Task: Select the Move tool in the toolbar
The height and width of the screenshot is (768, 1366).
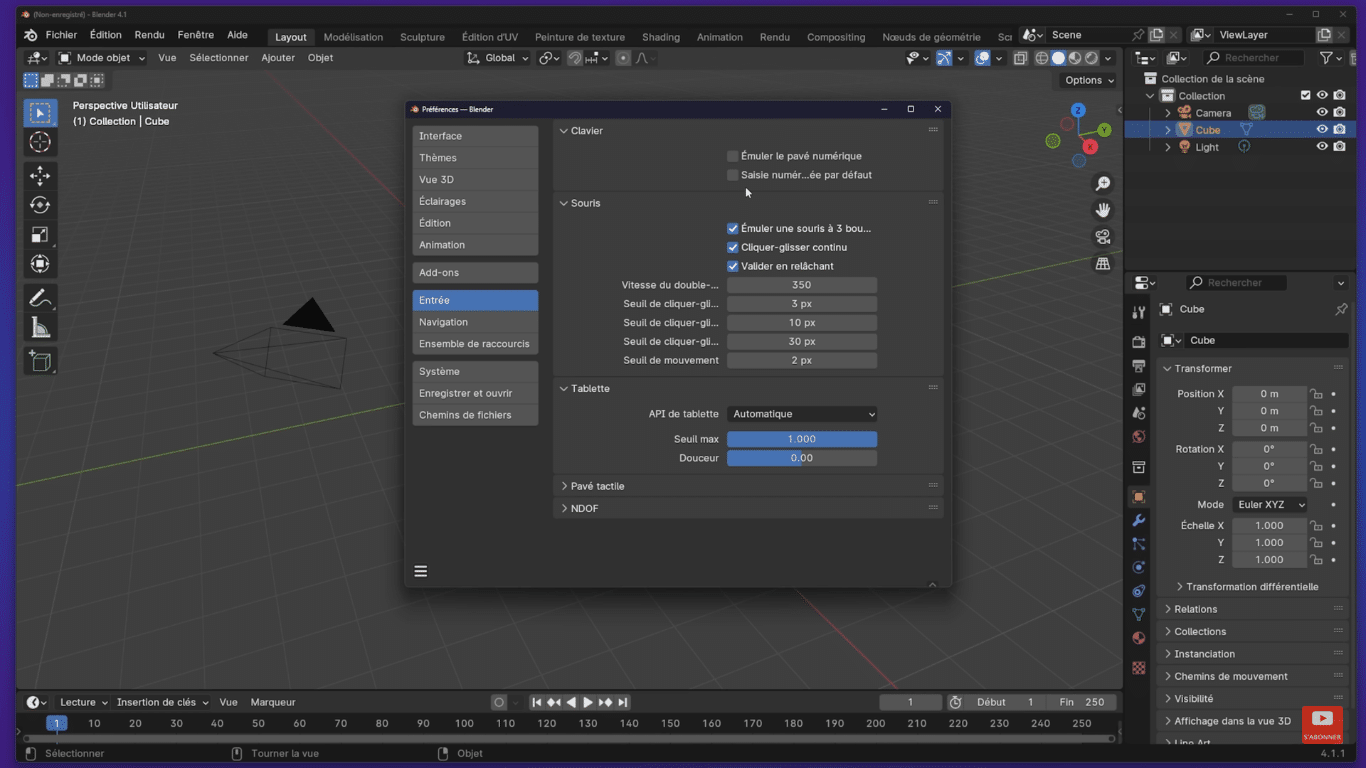Action: pos(40,175)
